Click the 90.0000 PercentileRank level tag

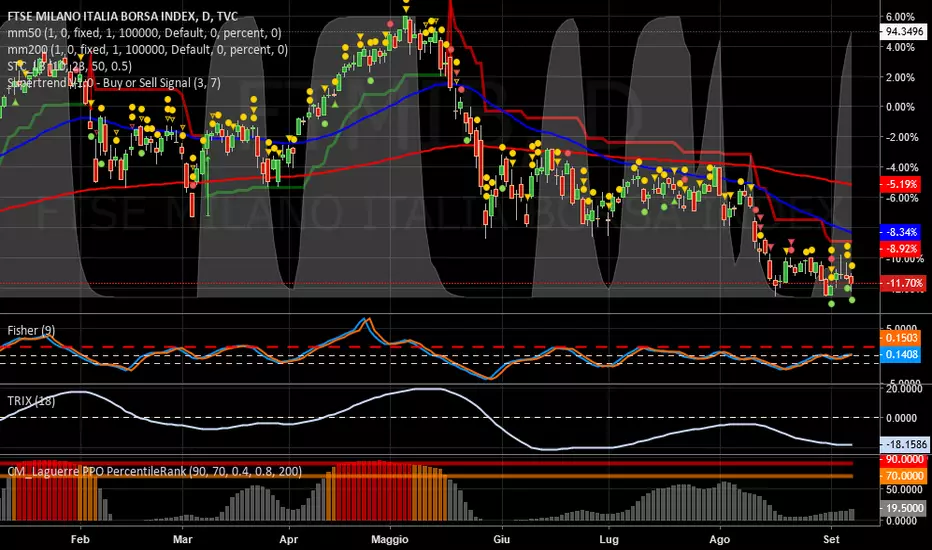904,460
